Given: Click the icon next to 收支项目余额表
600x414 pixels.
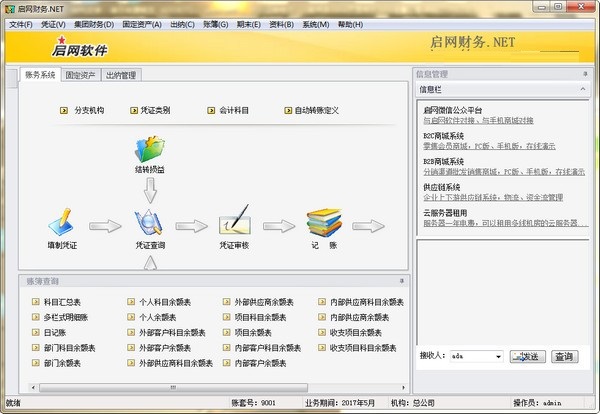Looking at the screenshot, I should coord(322,333).
